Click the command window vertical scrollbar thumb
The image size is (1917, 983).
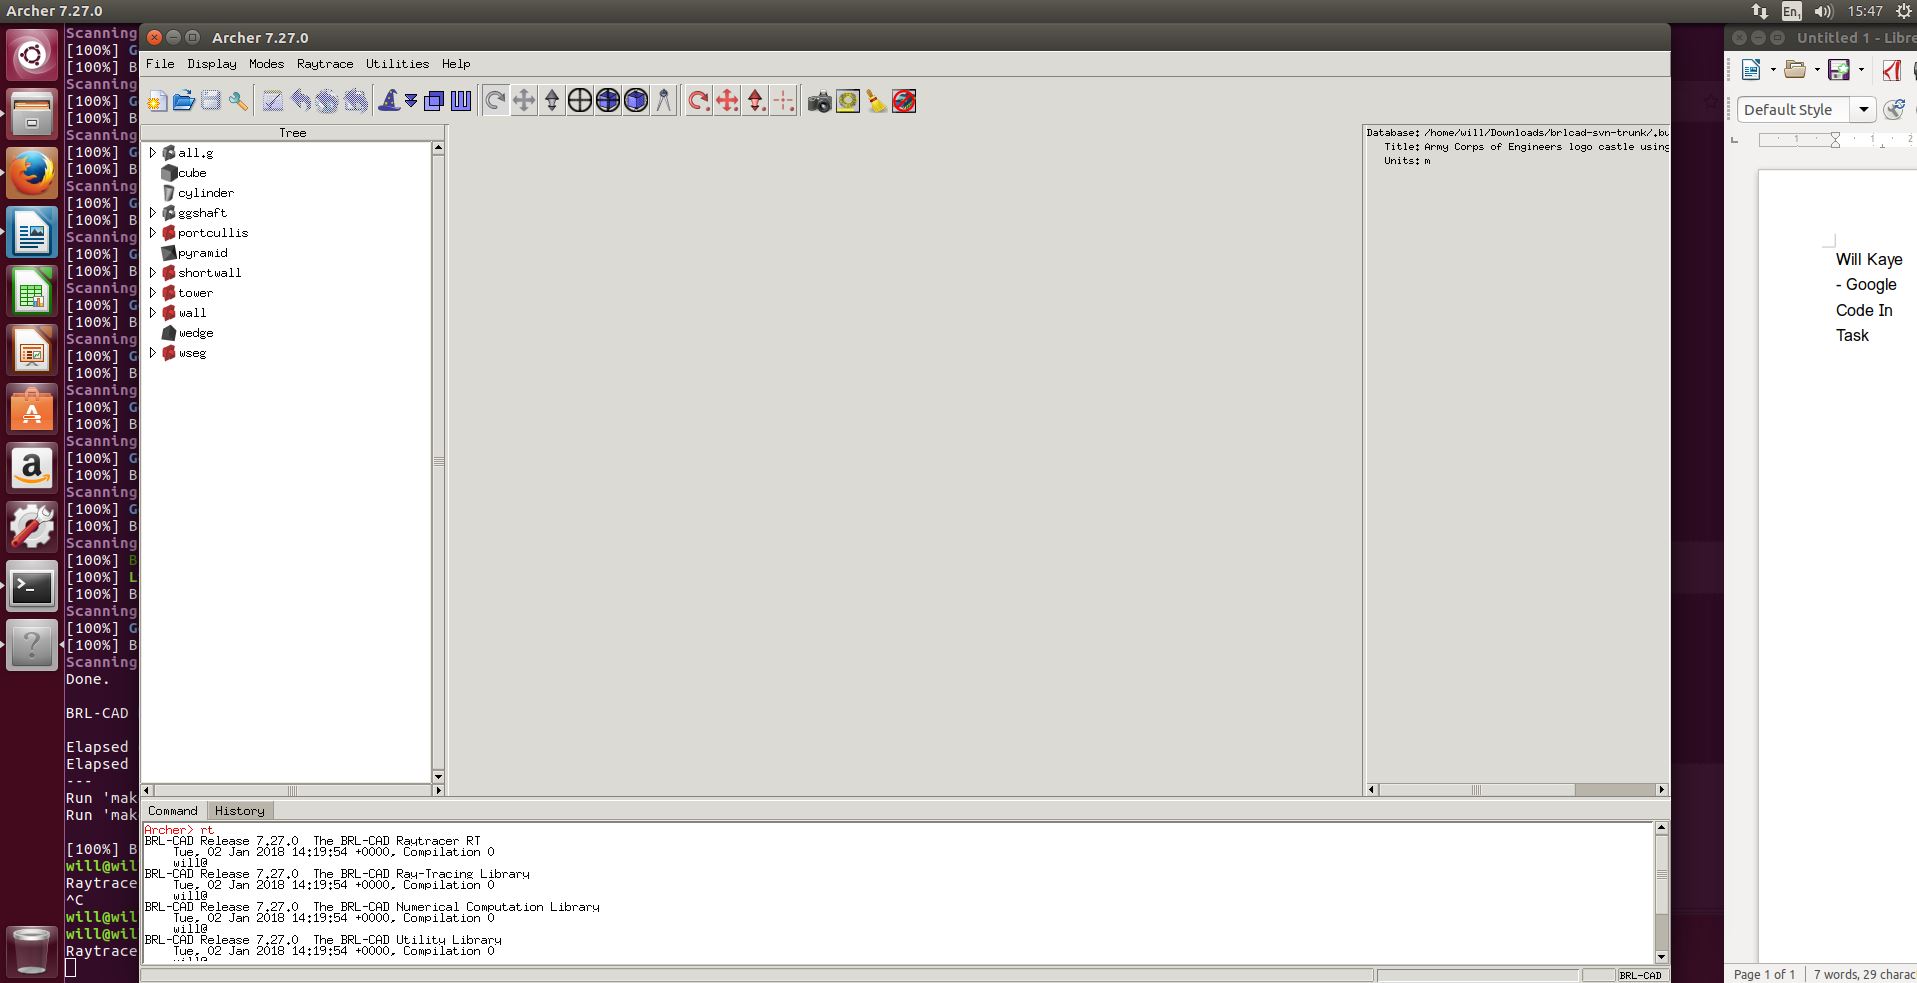point(1662,874)
